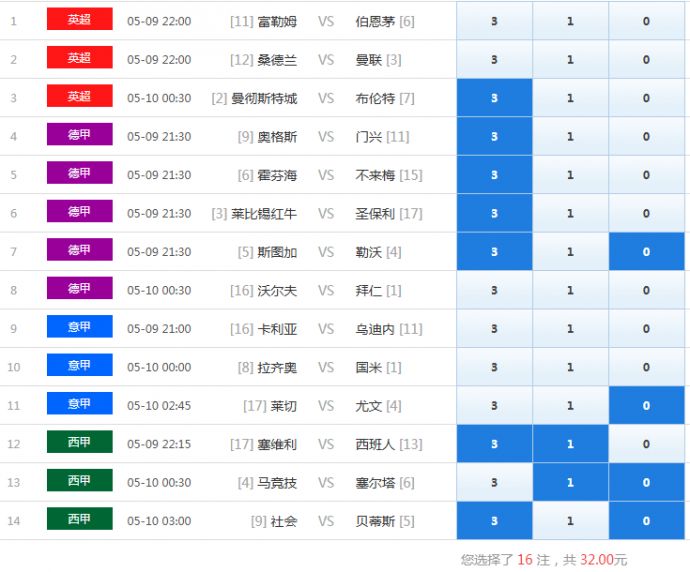
Task: Open team 曼彻斯特城 details
Action: (264, 98)
